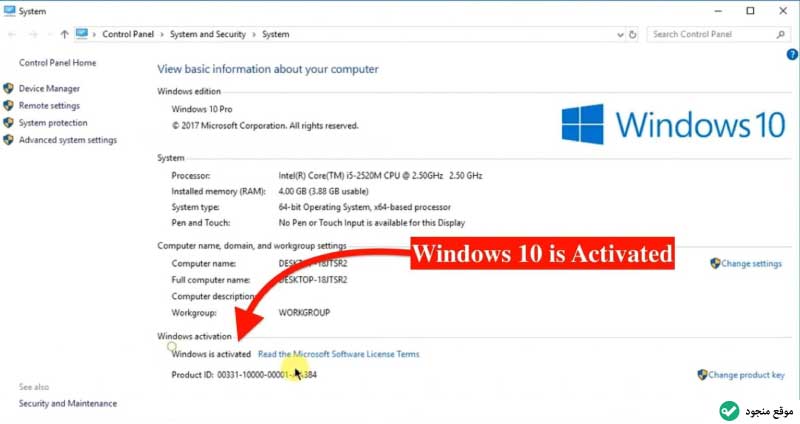Click 'View basic information about your computer' heading

coord(267,69)
